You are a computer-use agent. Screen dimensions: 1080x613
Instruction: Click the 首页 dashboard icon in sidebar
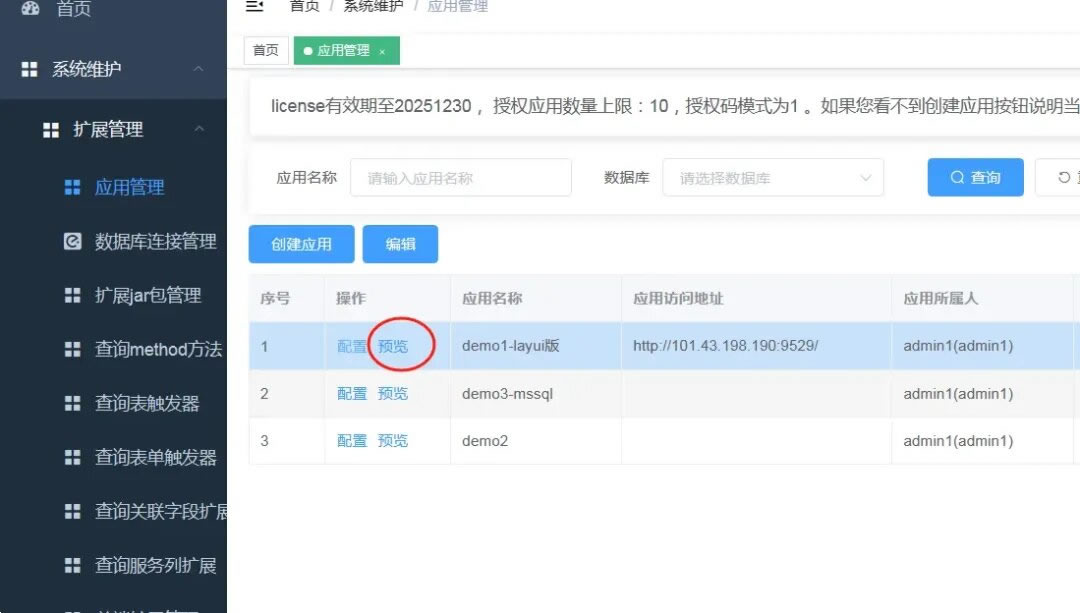click(x=30, y=8)
